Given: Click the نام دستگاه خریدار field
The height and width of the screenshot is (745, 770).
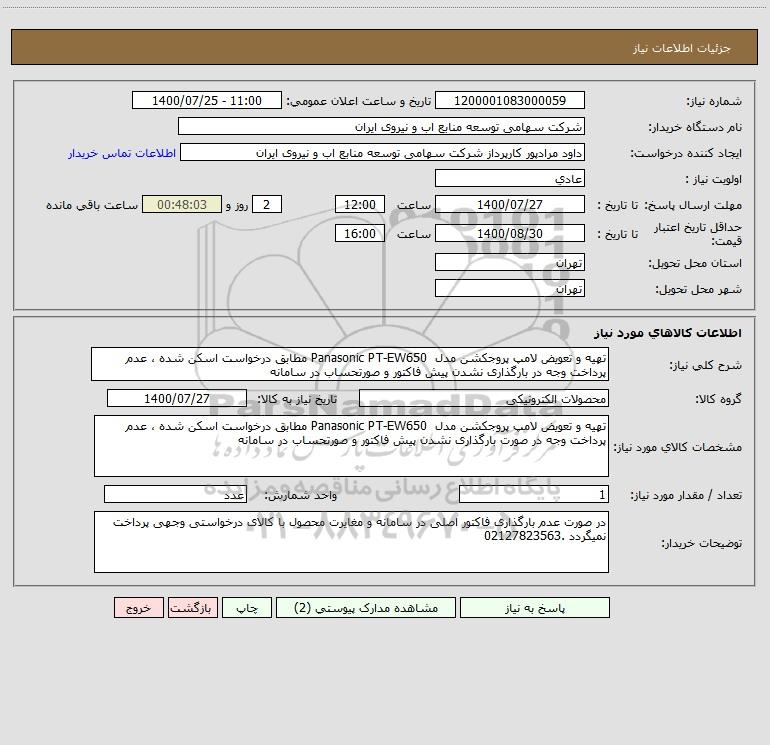Looking at the screenshot, I should [x=381, y=126].
